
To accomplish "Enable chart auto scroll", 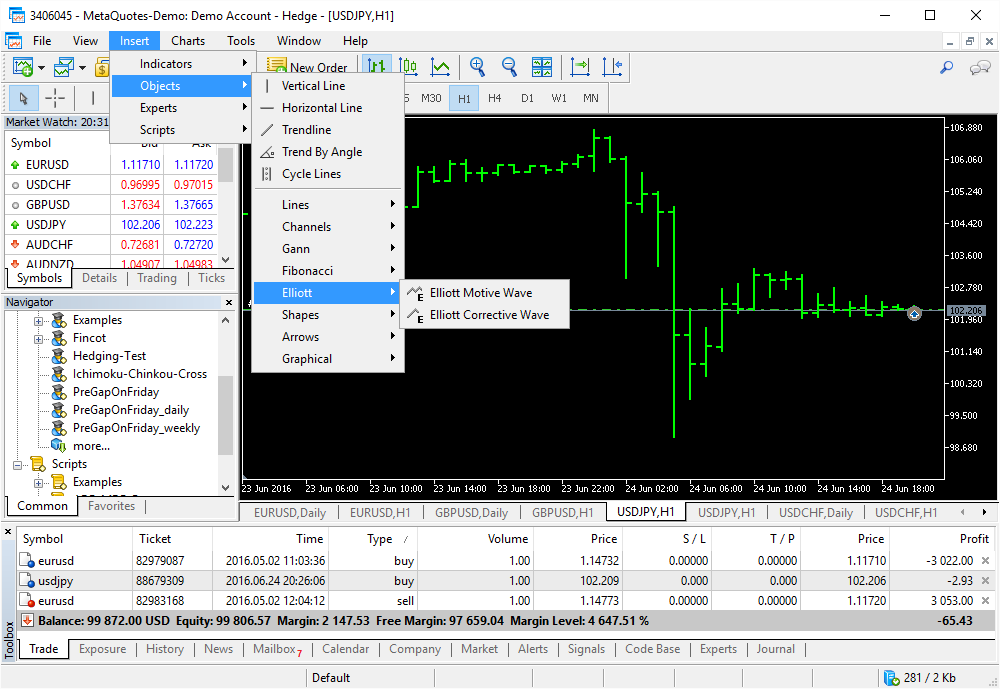I will (580, 67).
